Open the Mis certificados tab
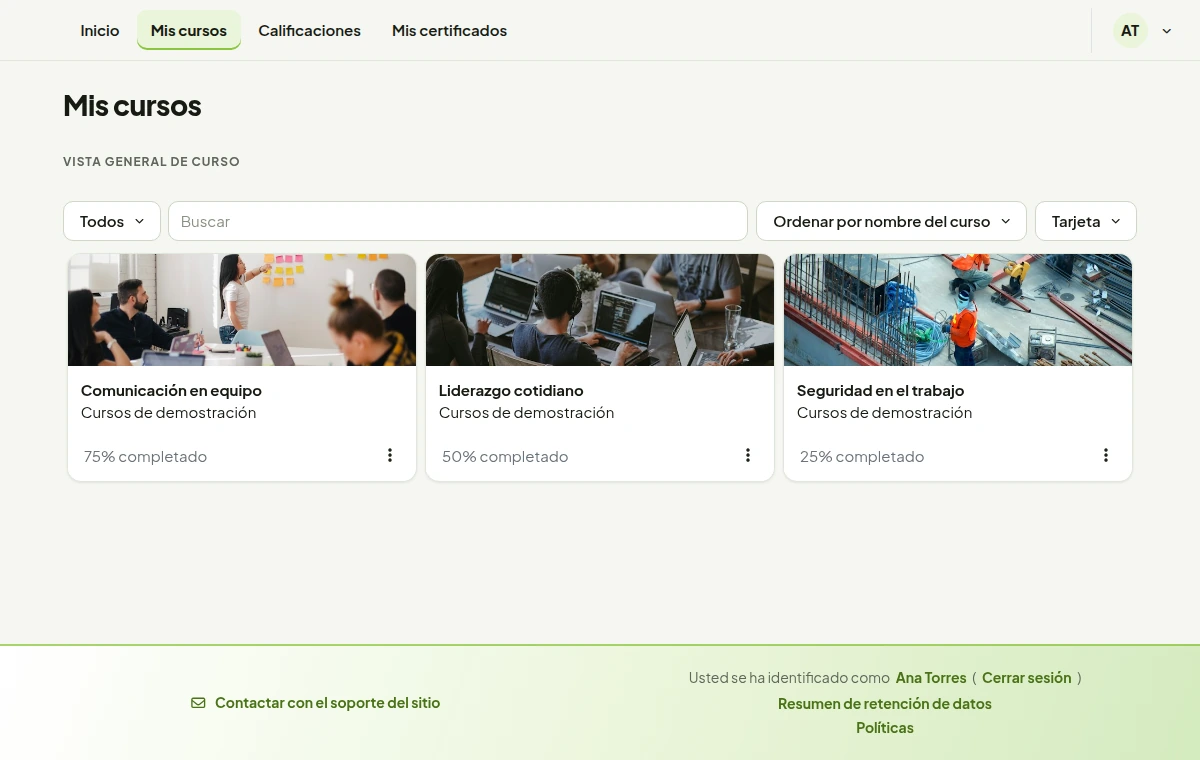1200x760 pixels. (x=449, y=31)
